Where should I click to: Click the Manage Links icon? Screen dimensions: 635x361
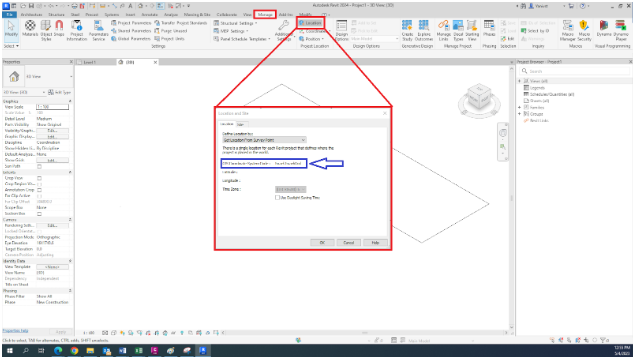[x=443, y=30]
